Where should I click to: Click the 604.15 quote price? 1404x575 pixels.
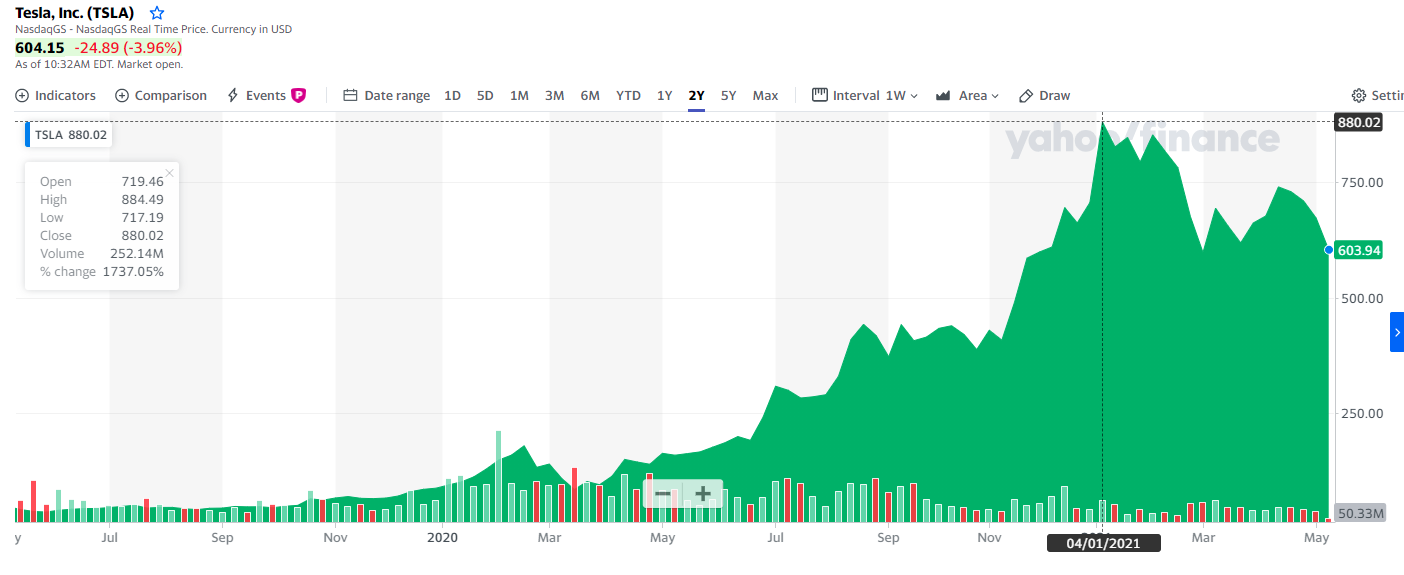pos(40,47)
